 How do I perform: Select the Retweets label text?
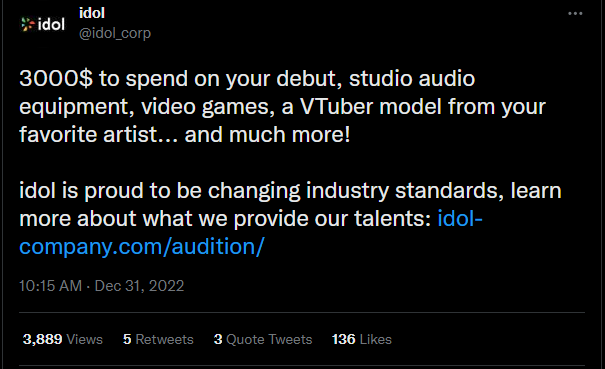point(164,339)
